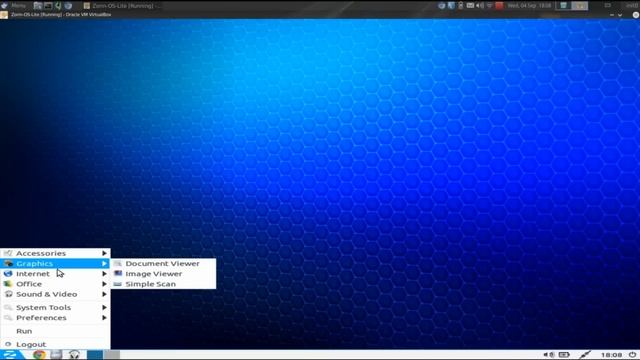Choose Run from the start menu
Viewport: 640px width, 360px height.
[55, 331]
